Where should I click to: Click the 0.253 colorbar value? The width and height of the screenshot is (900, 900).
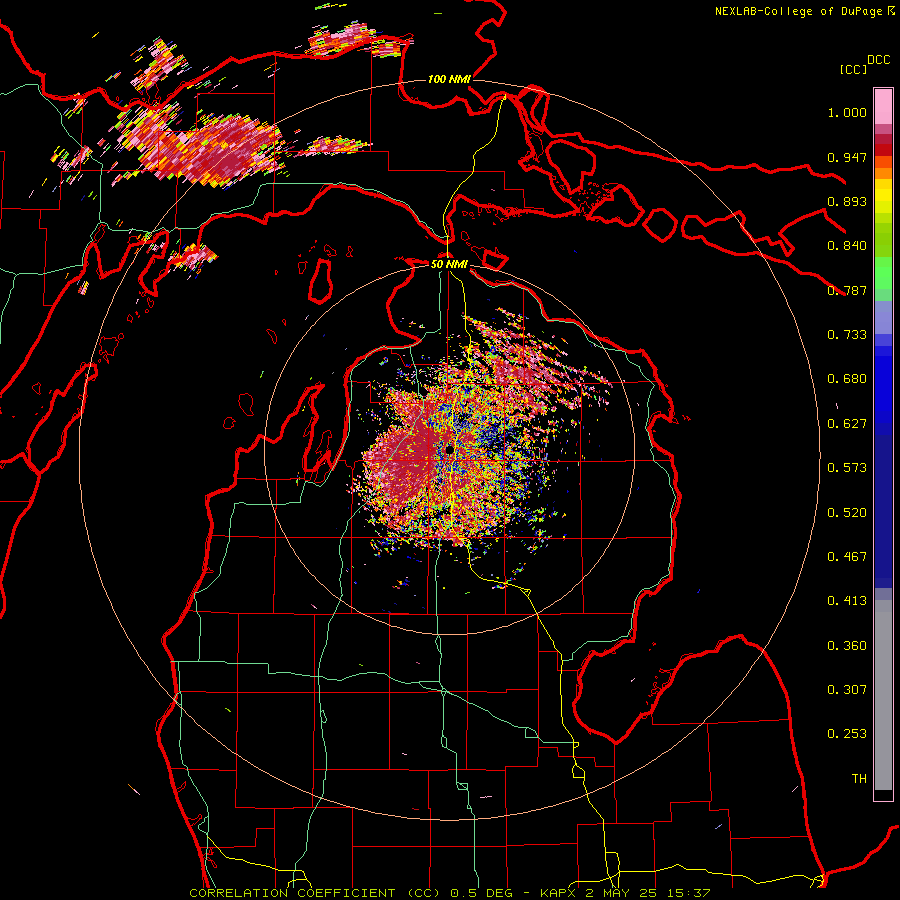tap(847, 734)
